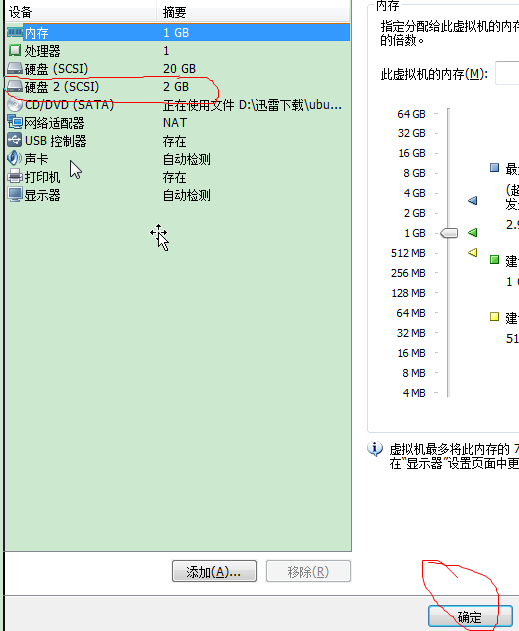Click the 64 MB slider label
The width and height of the screenshot is (519, 631).
pyautogui.click(x=411, y=313)
